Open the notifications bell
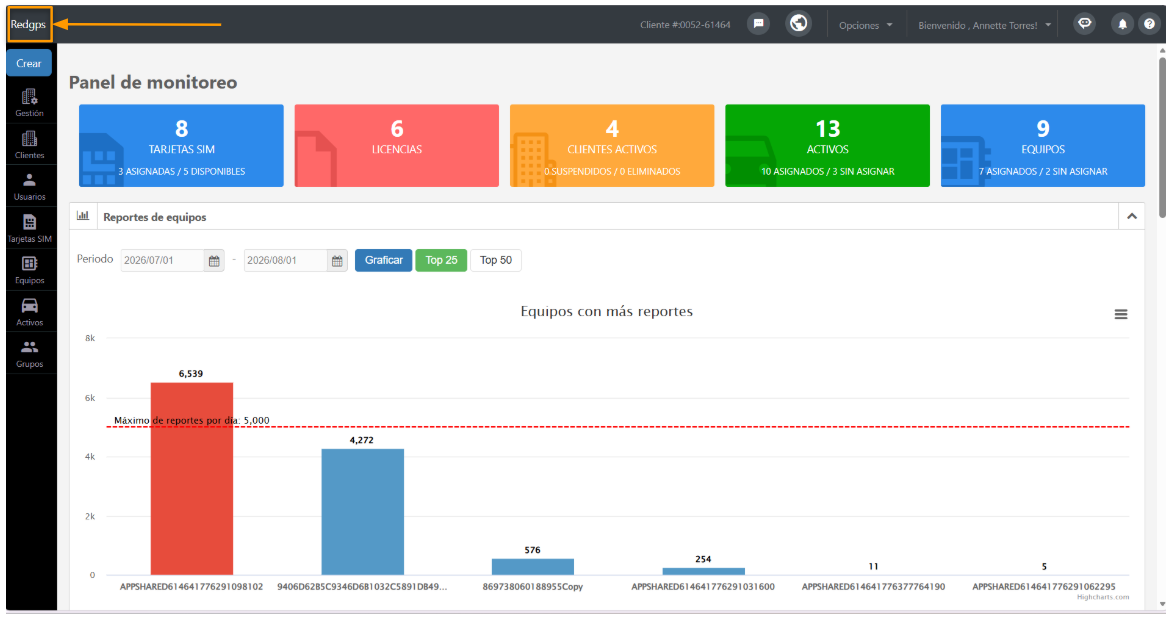Screen dimensions: 1171x618 1122,25
